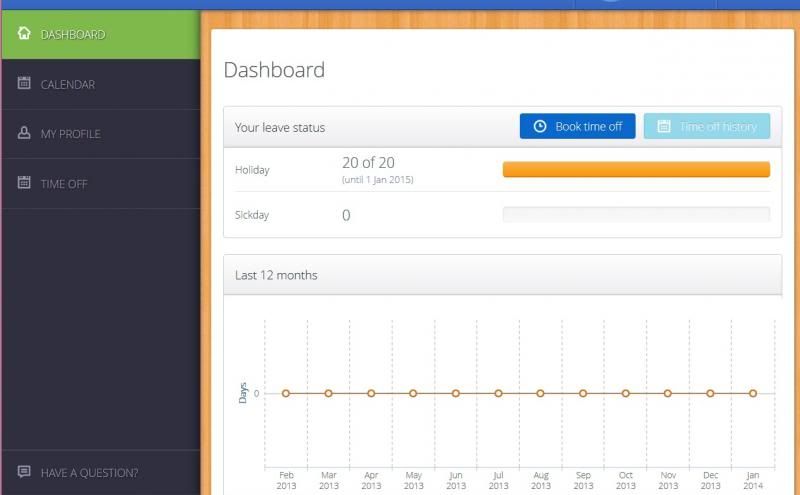Click the 'Jan 2014' axis label
Image resolution: width=800 pixels, height=495 pixels.
click(753, 481)
